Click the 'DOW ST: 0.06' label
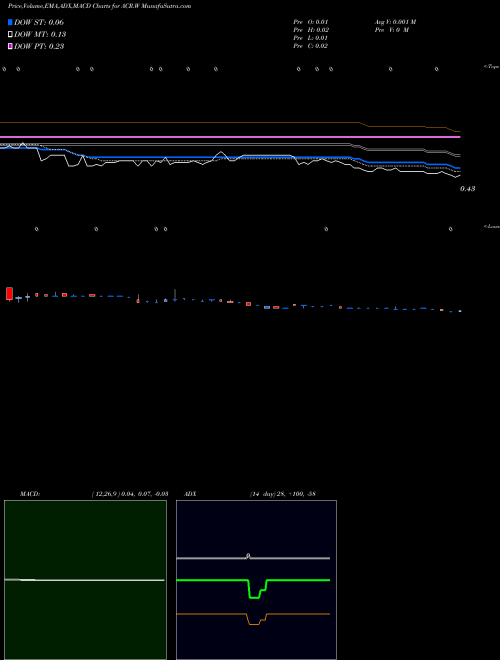 [39, 22]
